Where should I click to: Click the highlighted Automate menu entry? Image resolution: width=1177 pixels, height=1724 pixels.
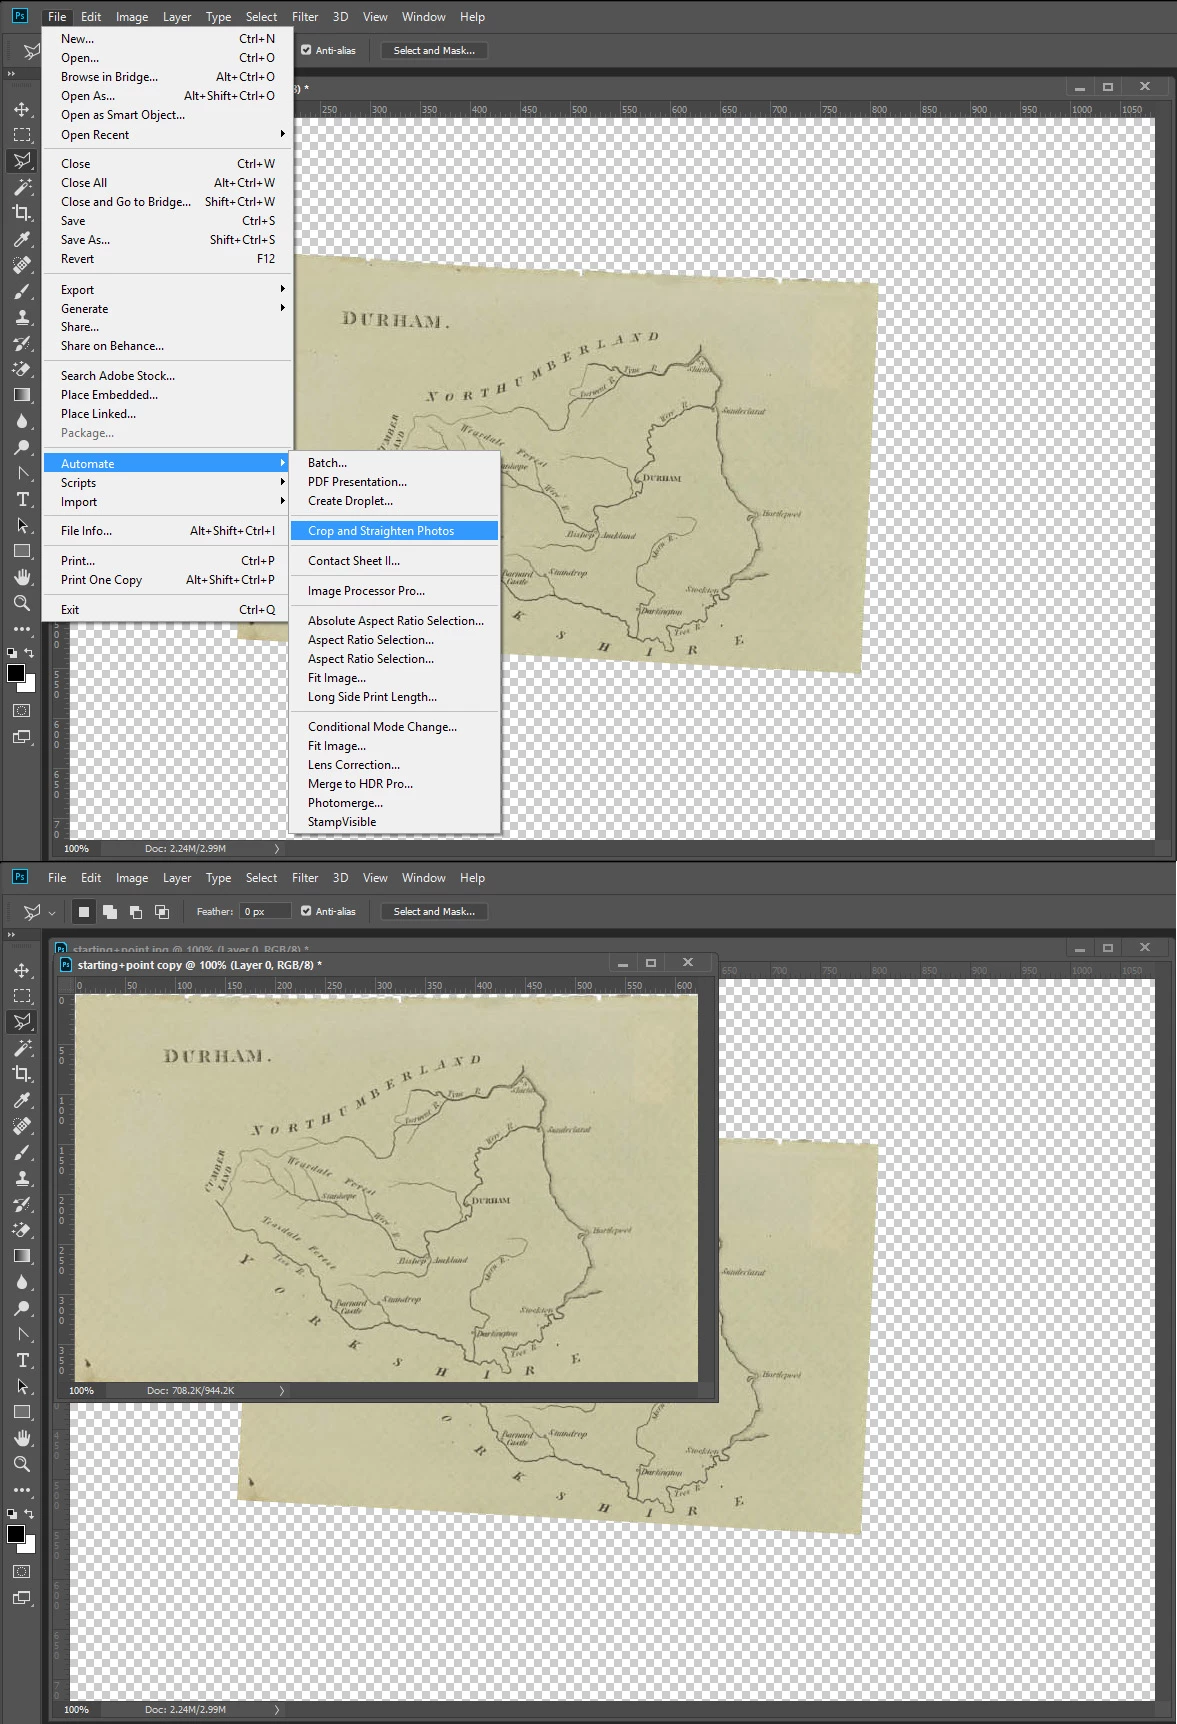pos(166,463)
